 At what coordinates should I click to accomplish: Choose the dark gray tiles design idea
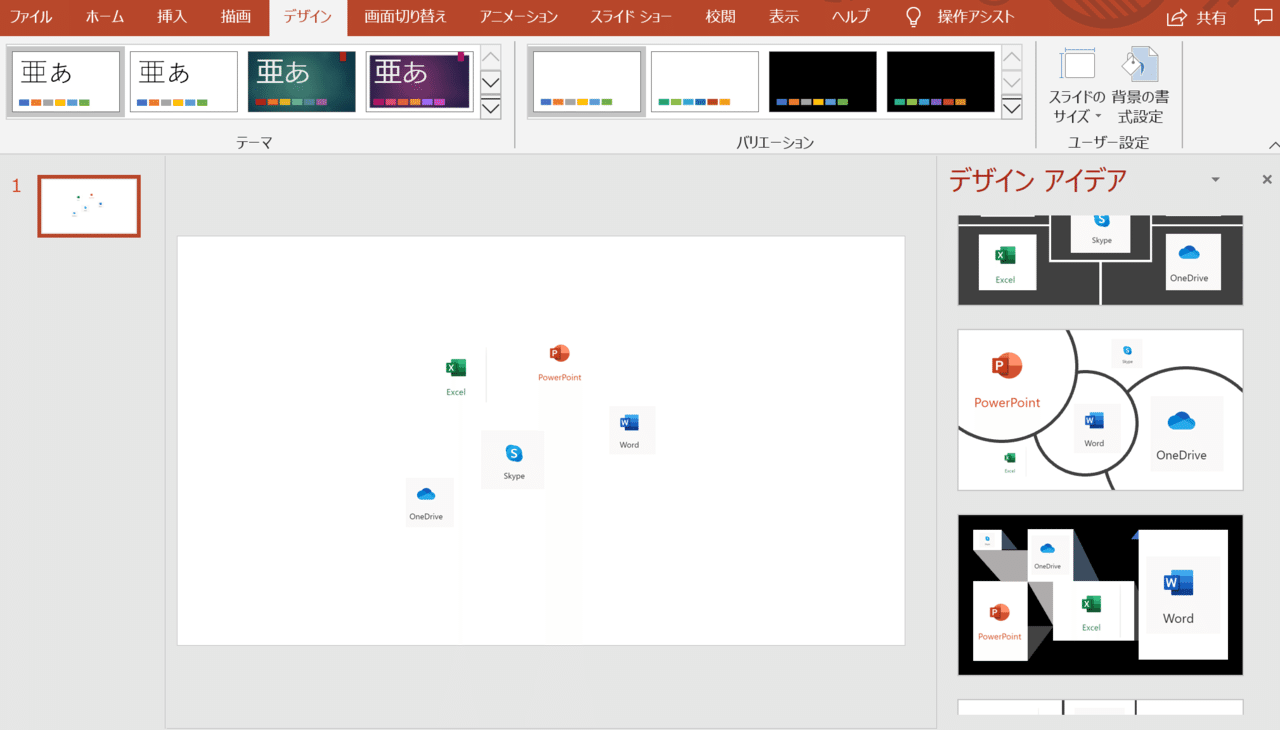pos(1100,260)
